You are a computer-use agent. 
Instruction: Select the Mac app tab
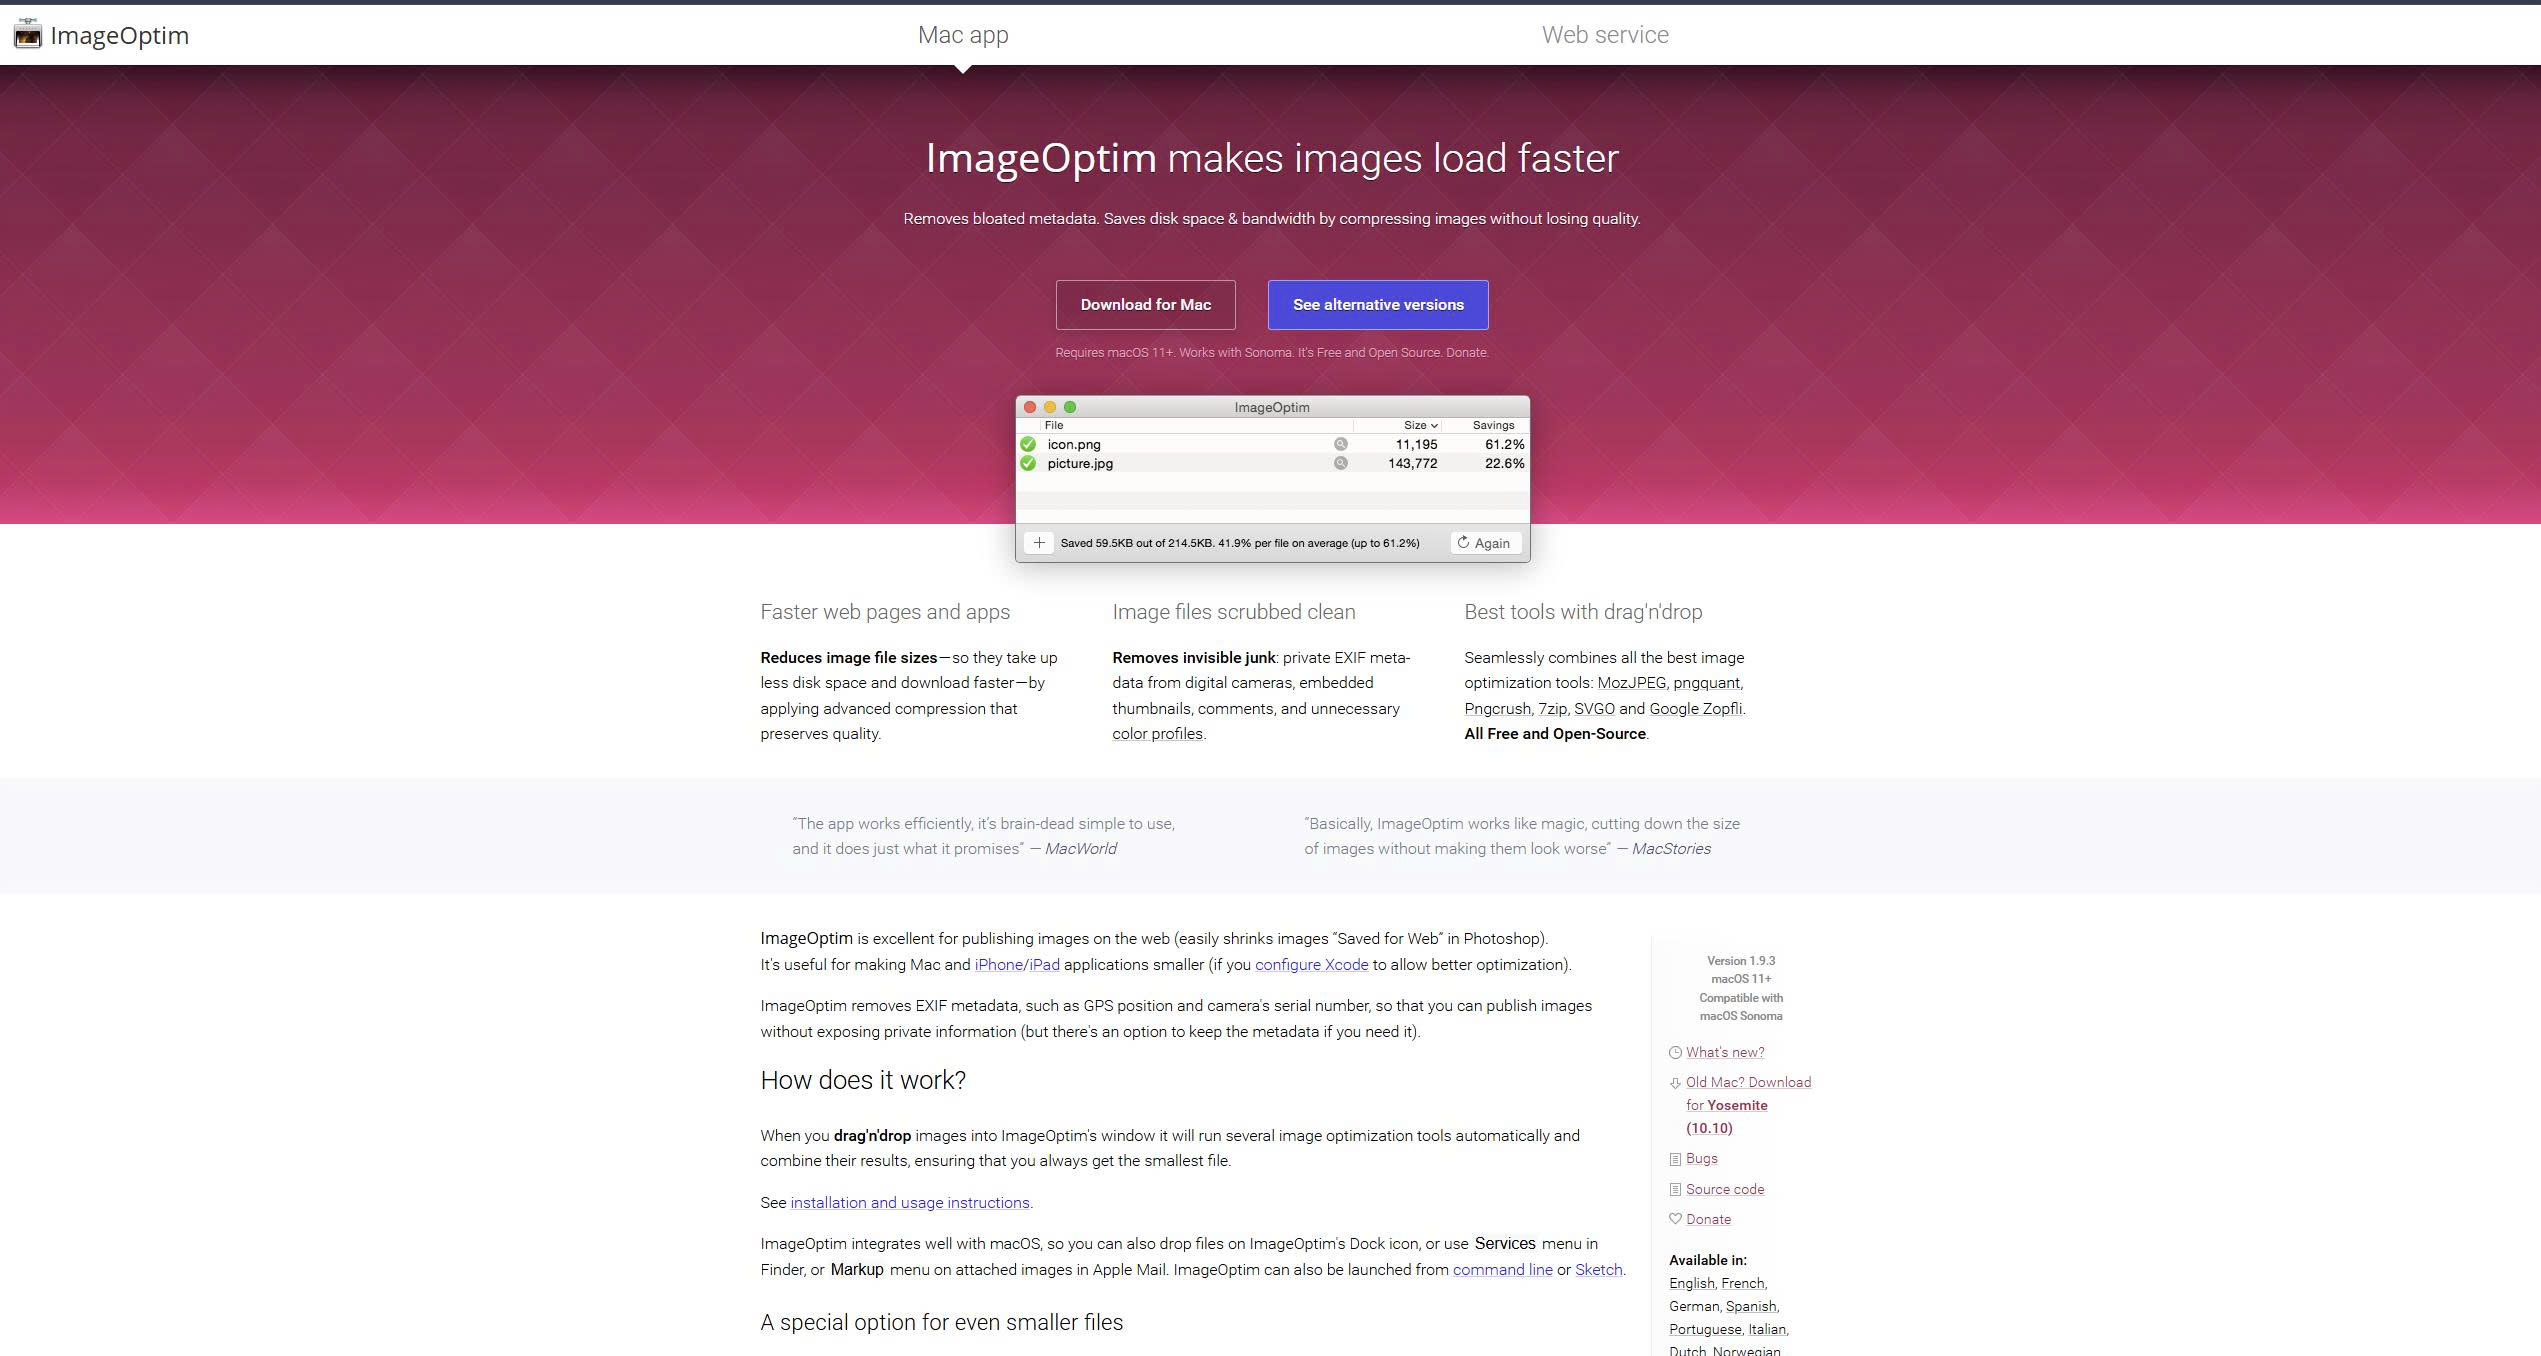962,34
